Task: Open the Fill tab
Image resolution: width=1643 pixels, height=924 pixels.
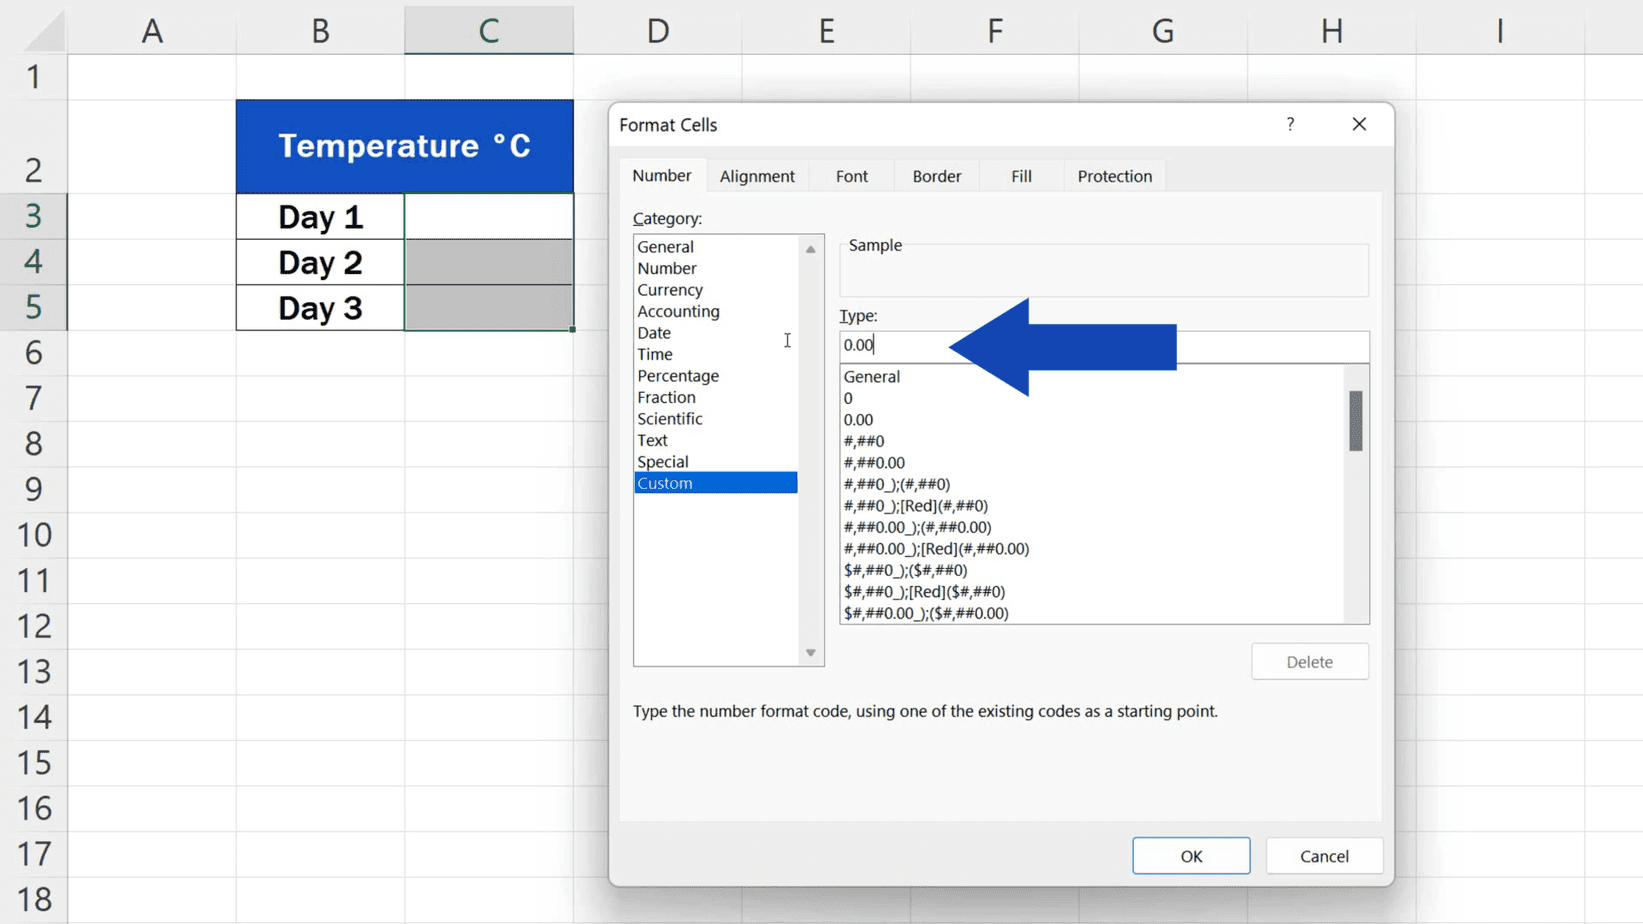Action: coord(1019,175)
